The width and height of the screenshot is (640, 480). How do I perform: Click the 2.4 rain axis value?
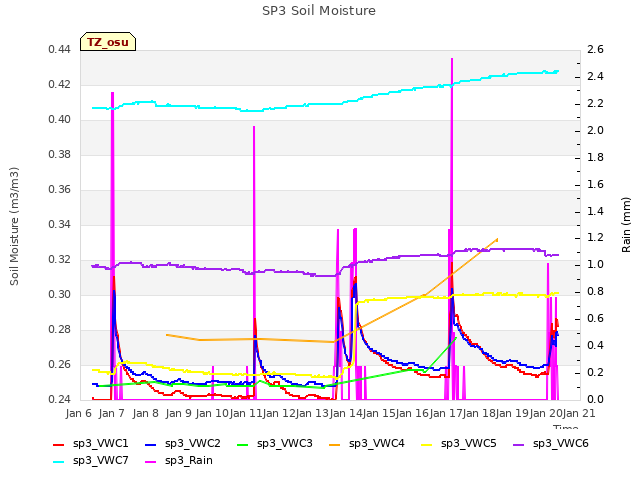pos(595,77)
